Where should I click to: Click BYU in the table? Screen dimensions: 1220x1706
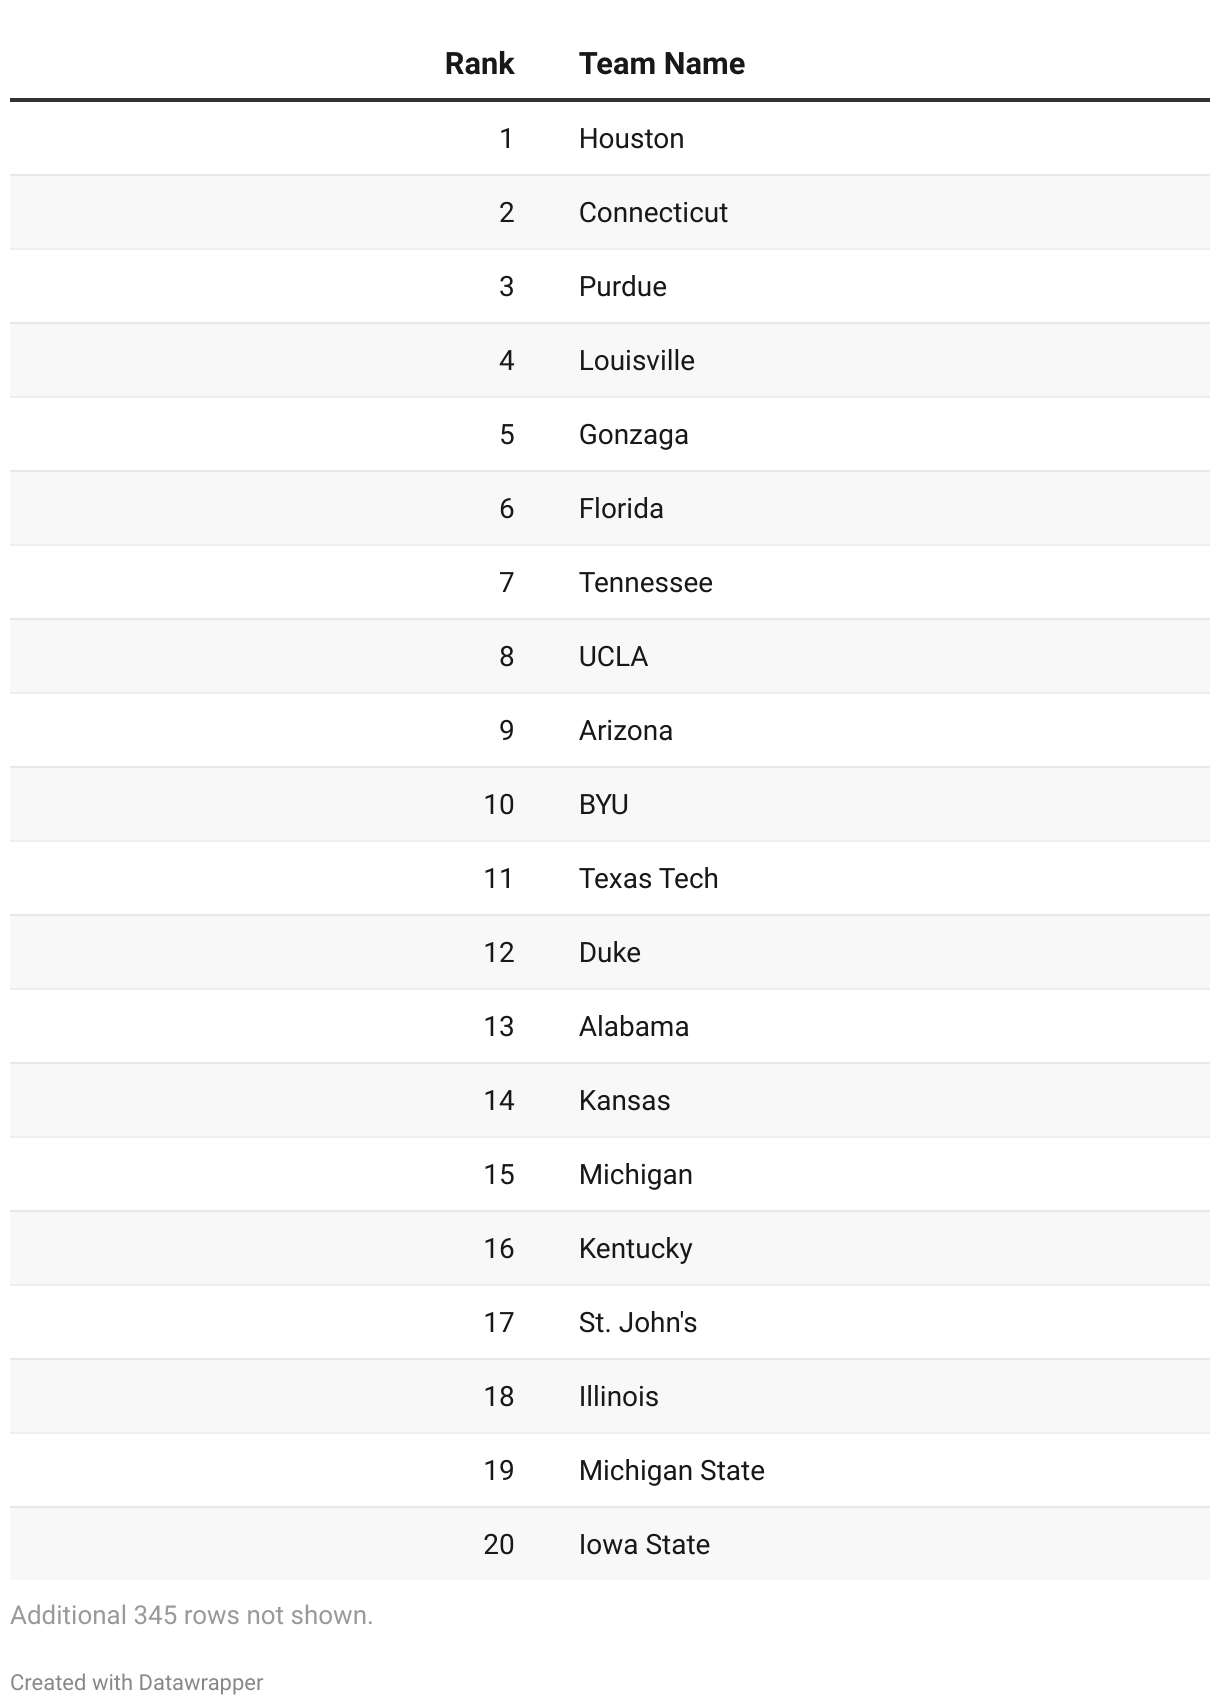click(603, 804)
